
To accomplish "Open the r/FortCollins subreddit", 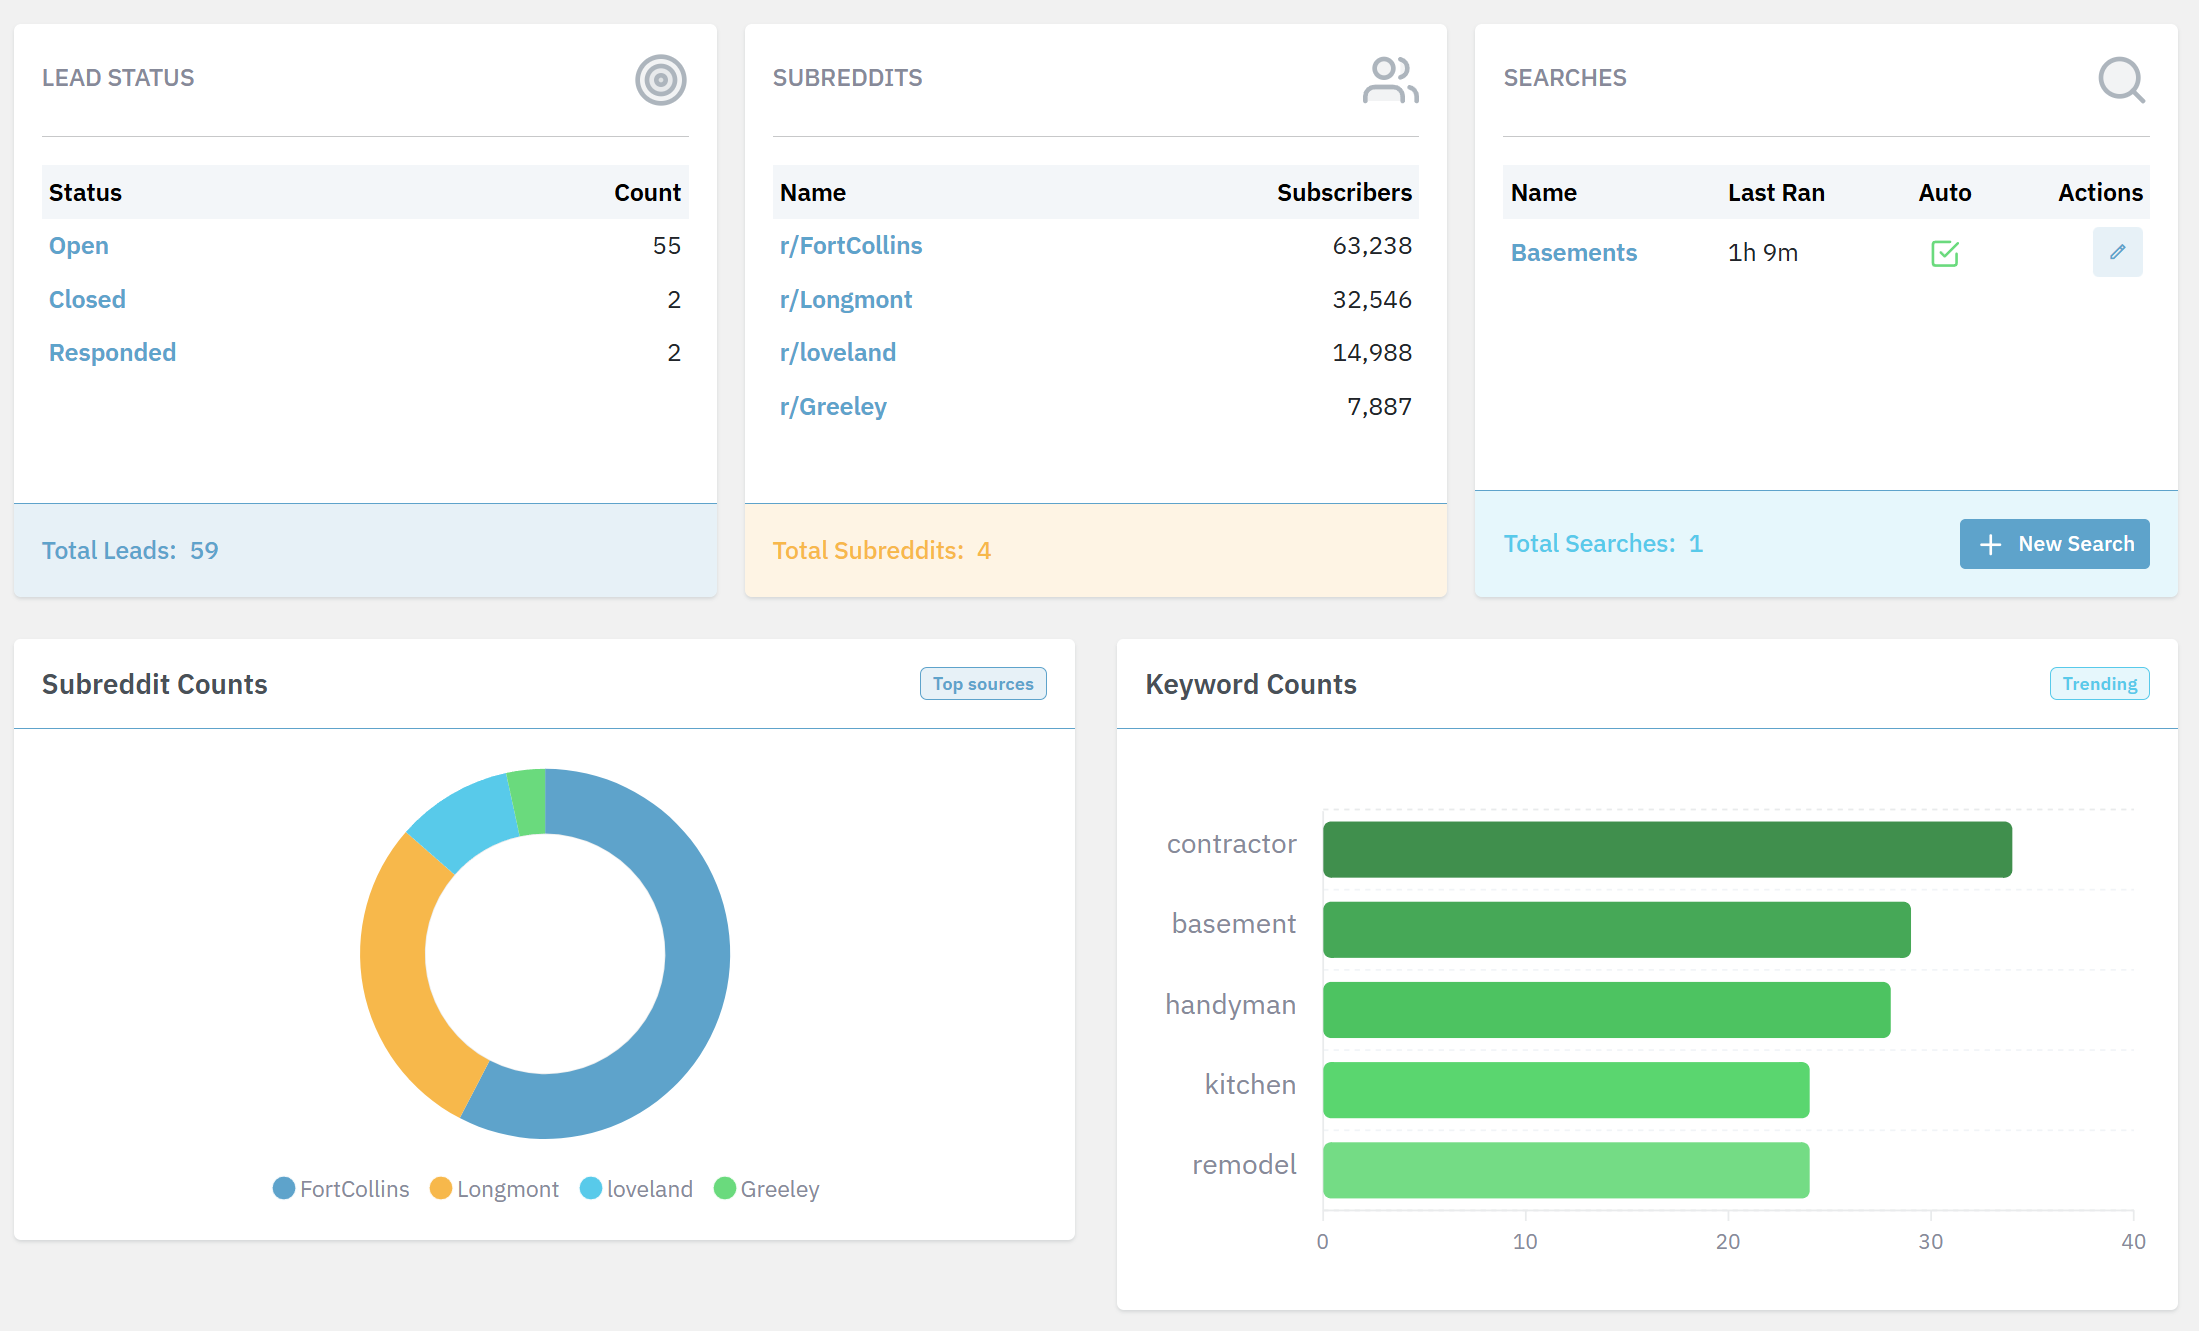I will [851, 245].
